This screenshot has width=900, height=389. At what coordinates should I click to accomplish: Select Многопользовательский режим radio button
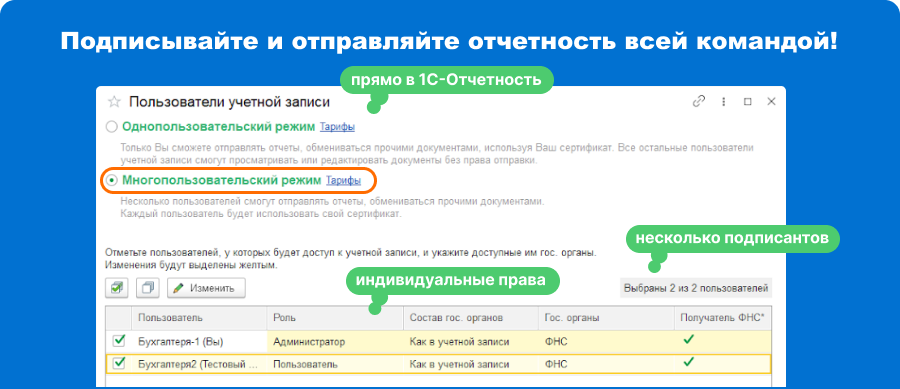coord(112,180)
